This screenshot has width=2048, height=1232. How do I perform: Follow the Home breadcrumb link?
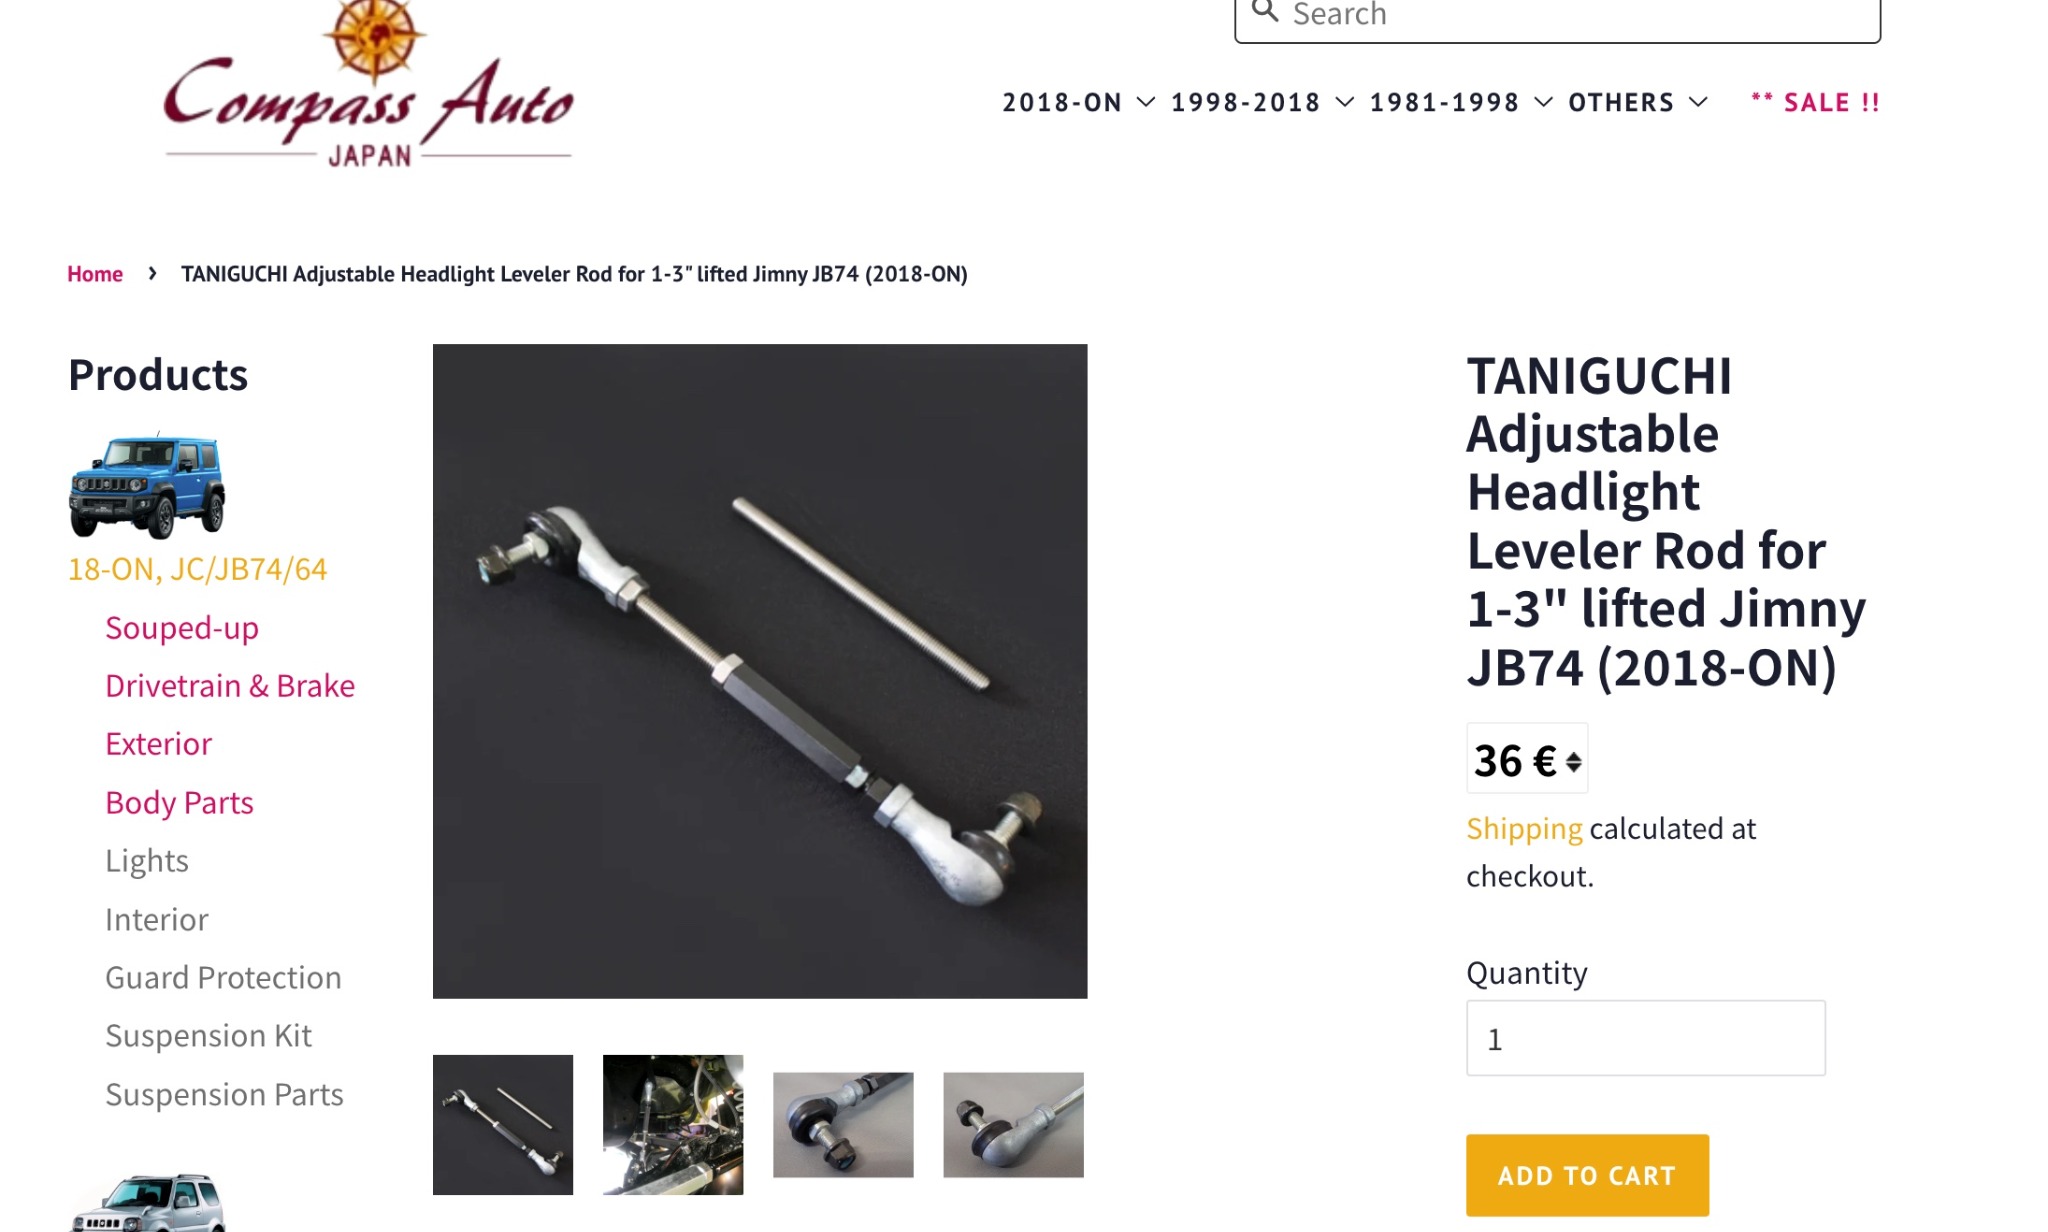pyautogui.click(x=95, y=274)
